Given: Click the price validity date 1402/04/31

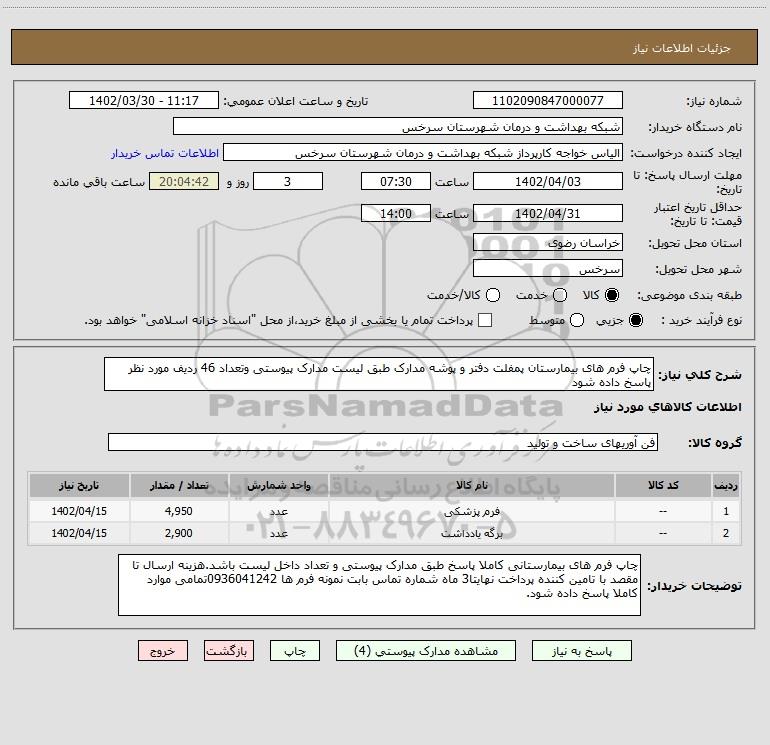Looking at the screenshot, I should (x=548, y=213).
